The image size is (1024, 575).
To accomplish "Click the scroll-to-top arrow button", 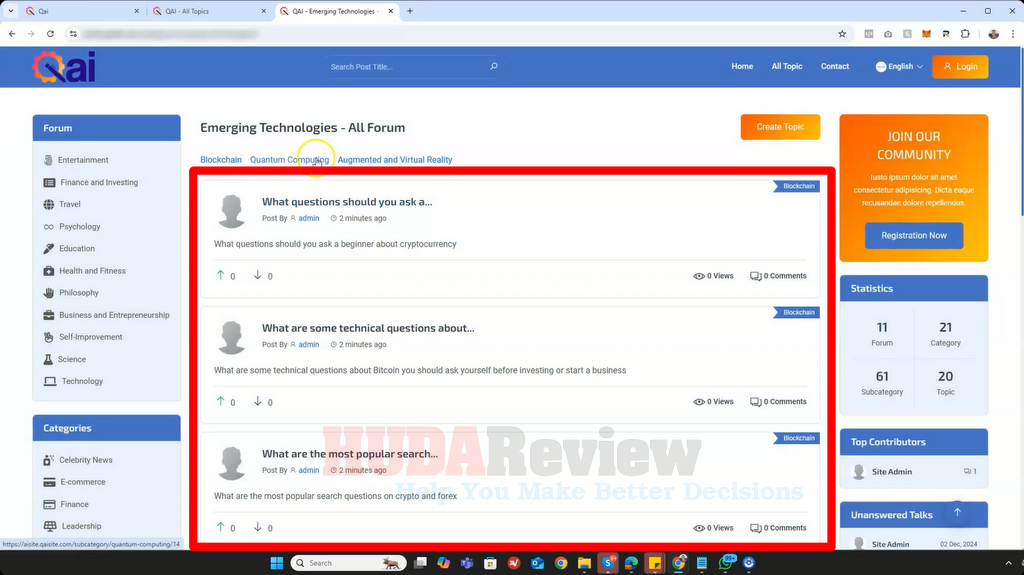I will click(x=957, y=512).
